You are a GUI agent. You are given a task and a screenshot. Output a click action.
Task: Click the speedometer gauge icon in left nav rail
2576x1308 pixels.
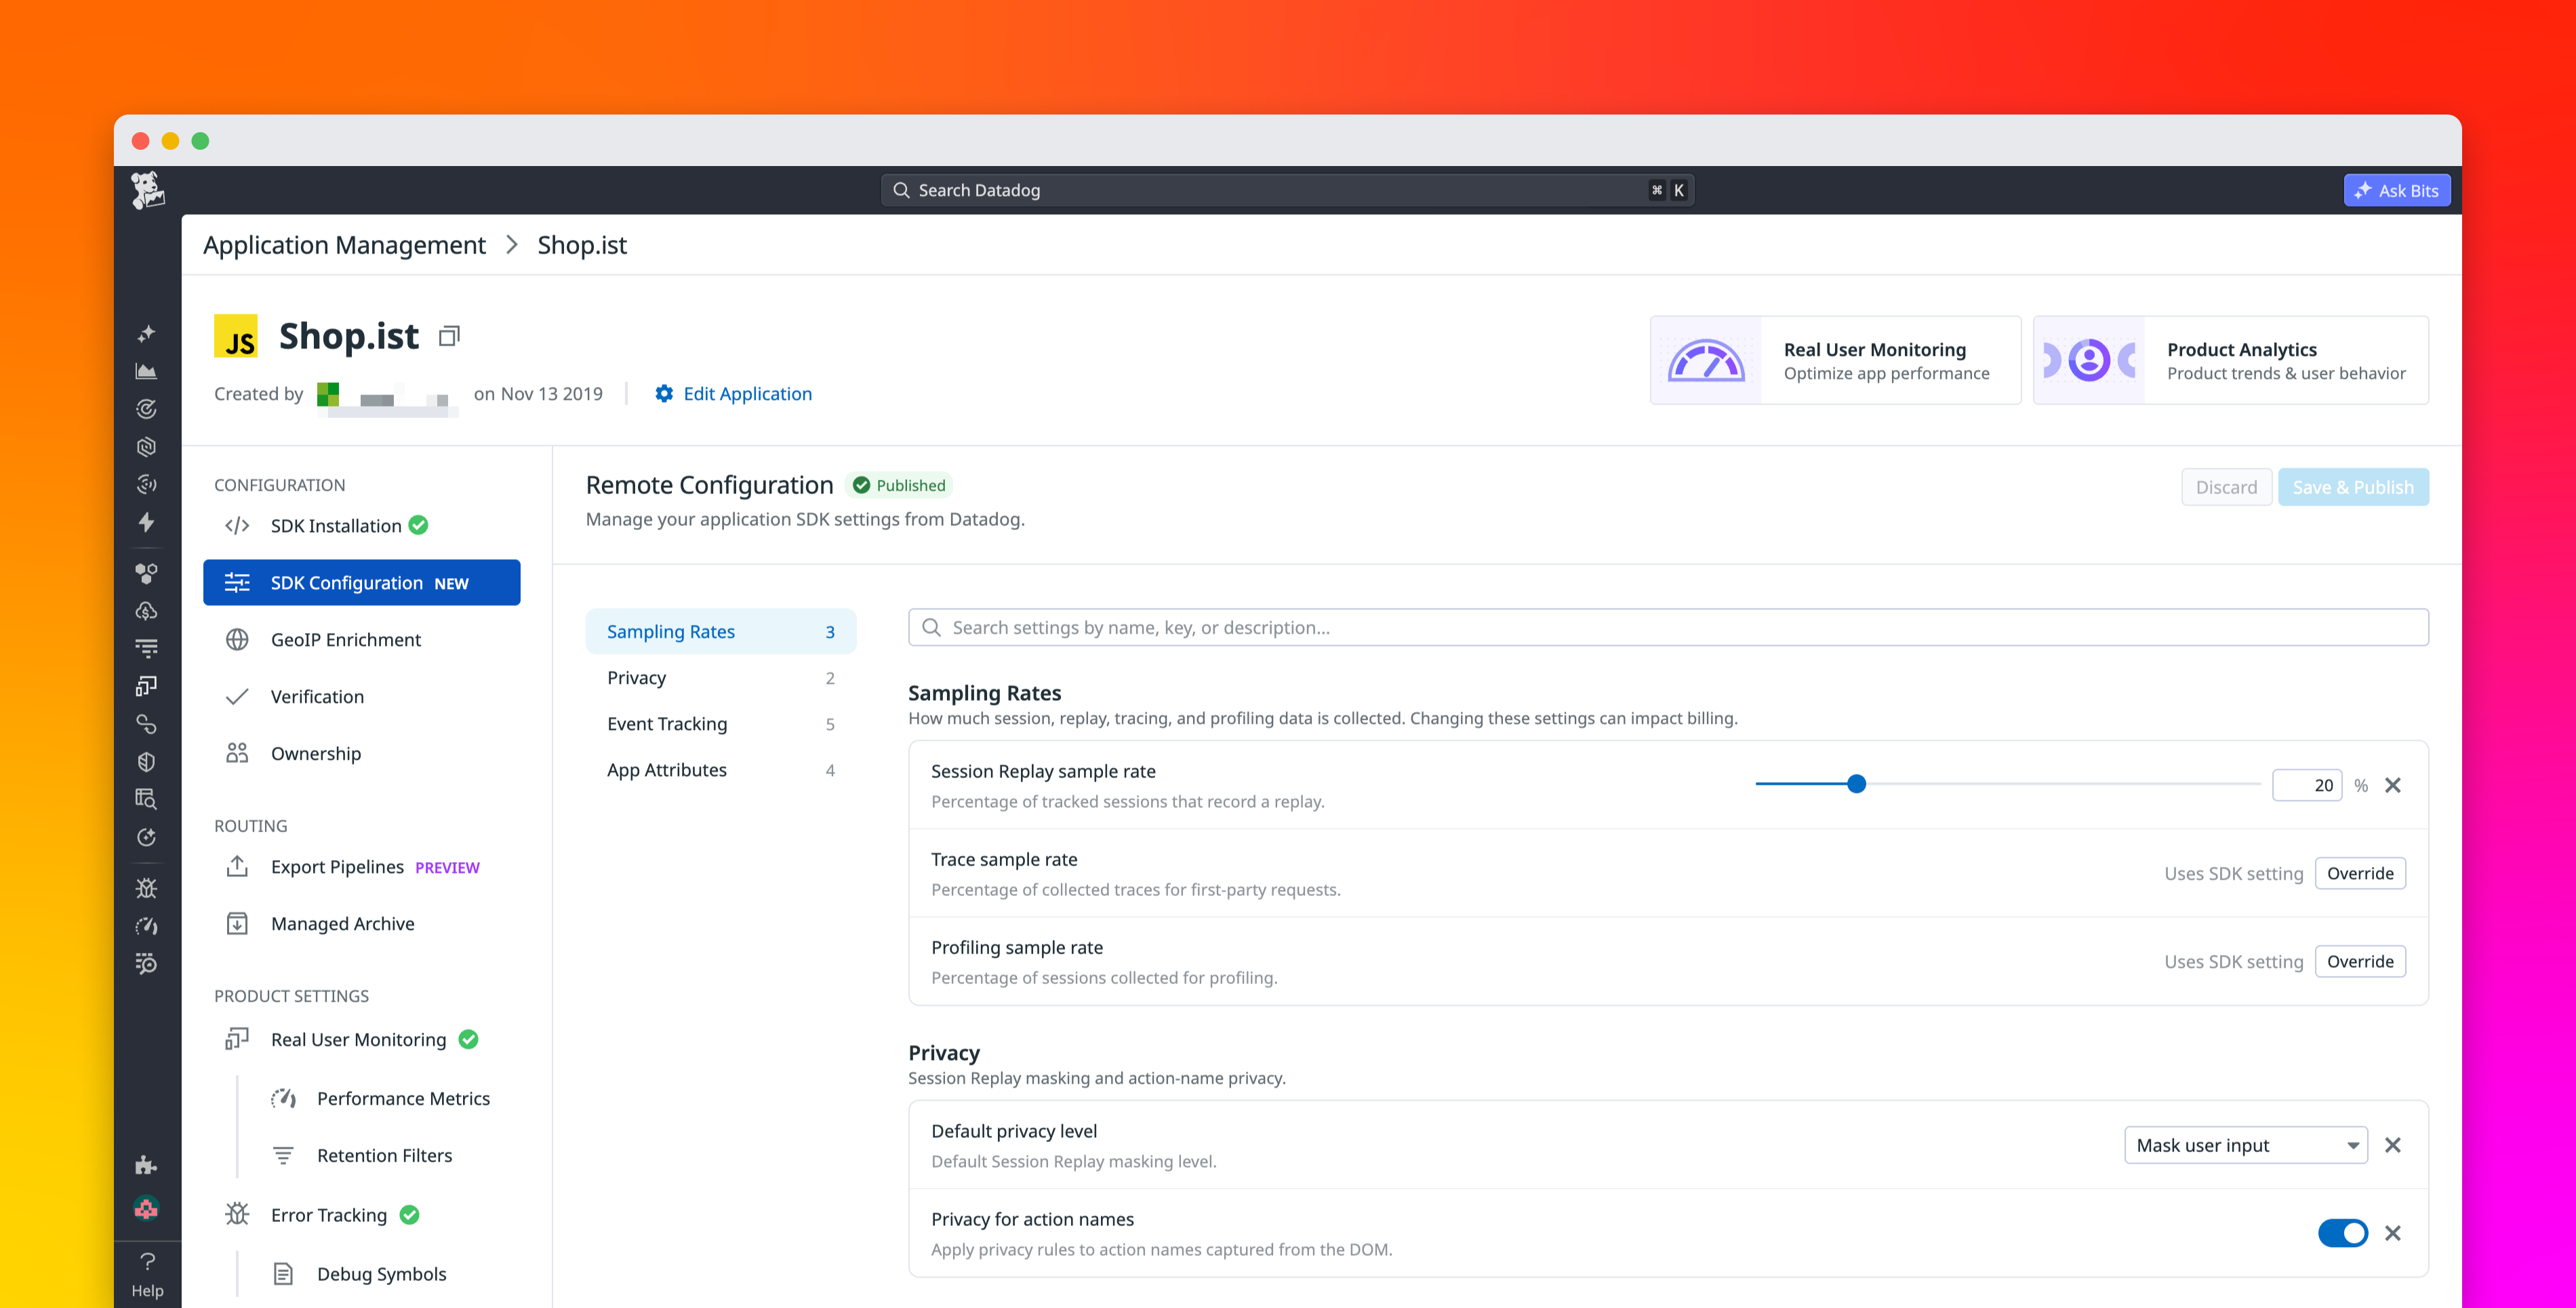click(x=146, y=926)
